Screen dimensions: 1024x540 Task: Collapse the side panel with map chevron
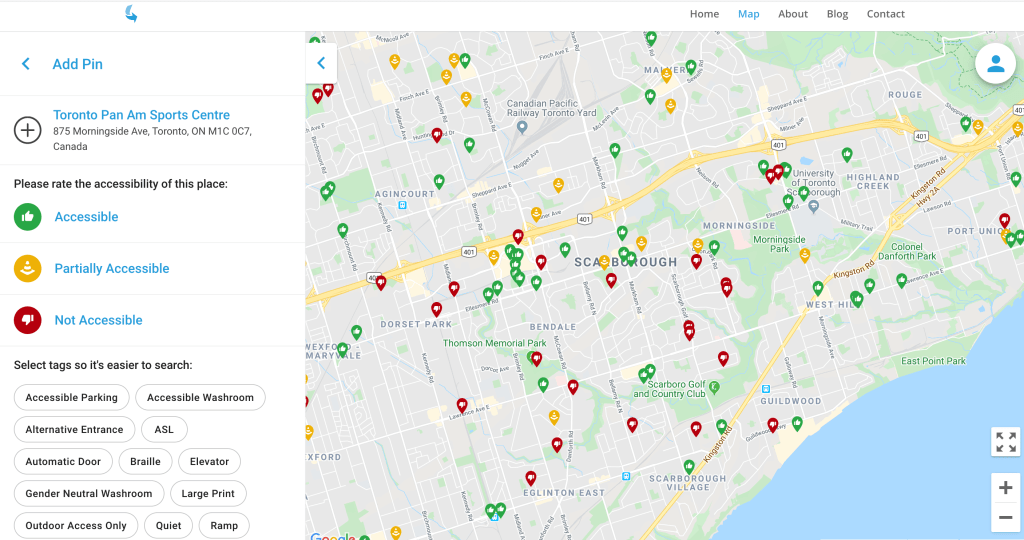tap(321, 63)
